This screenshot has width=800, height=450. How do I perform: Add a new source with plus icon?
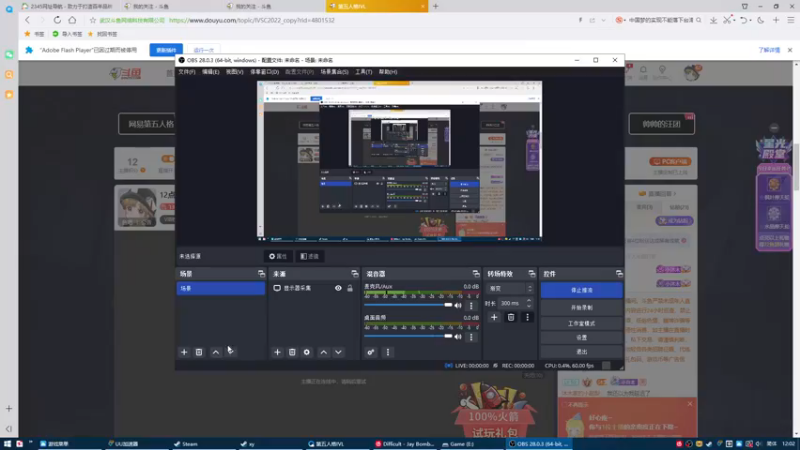(x=277, y=352)
